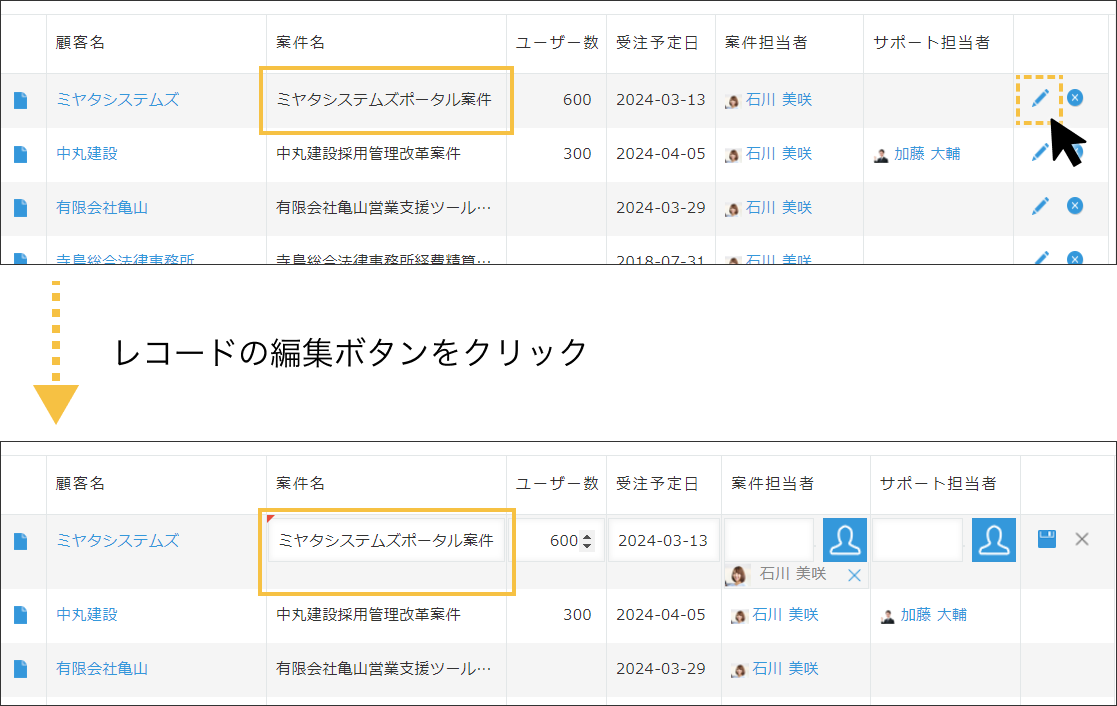
Task: Click the ミヤタシステムズポータル案件 name input field
Action: [x=385, y=538]
